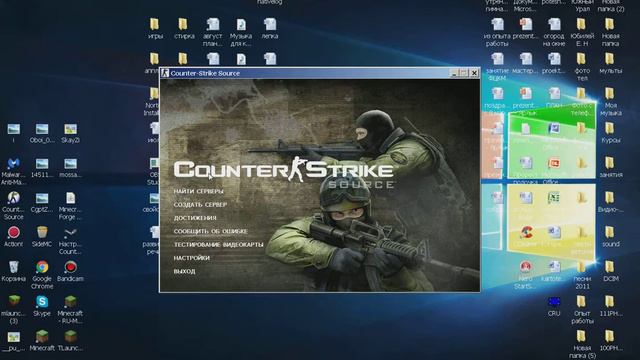Open ДОСТИЖЕНИЯ from the main menu
Screen dimensions: 640x360
tap(195, 218)
